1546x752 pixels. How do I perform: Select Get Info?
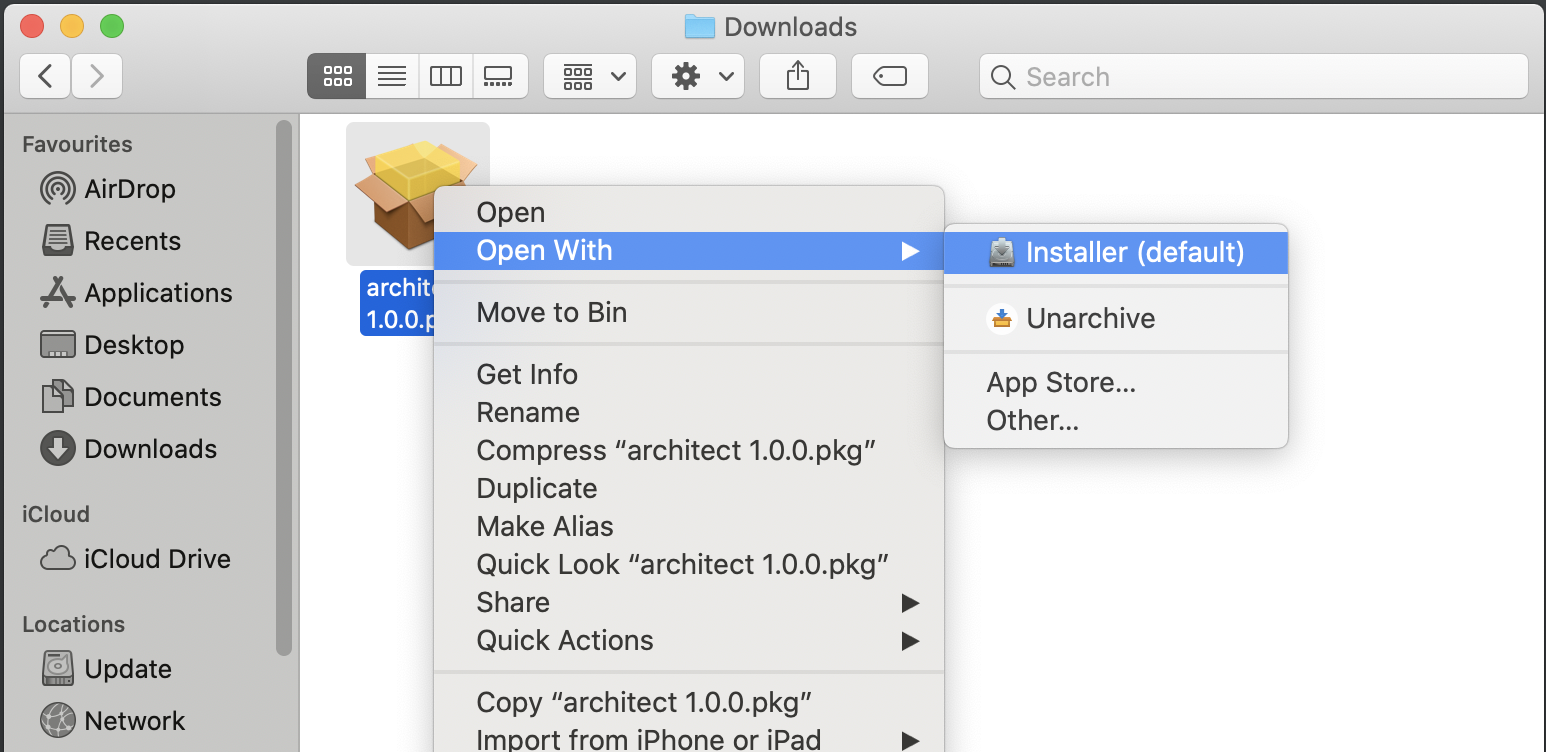pos(689,374)
